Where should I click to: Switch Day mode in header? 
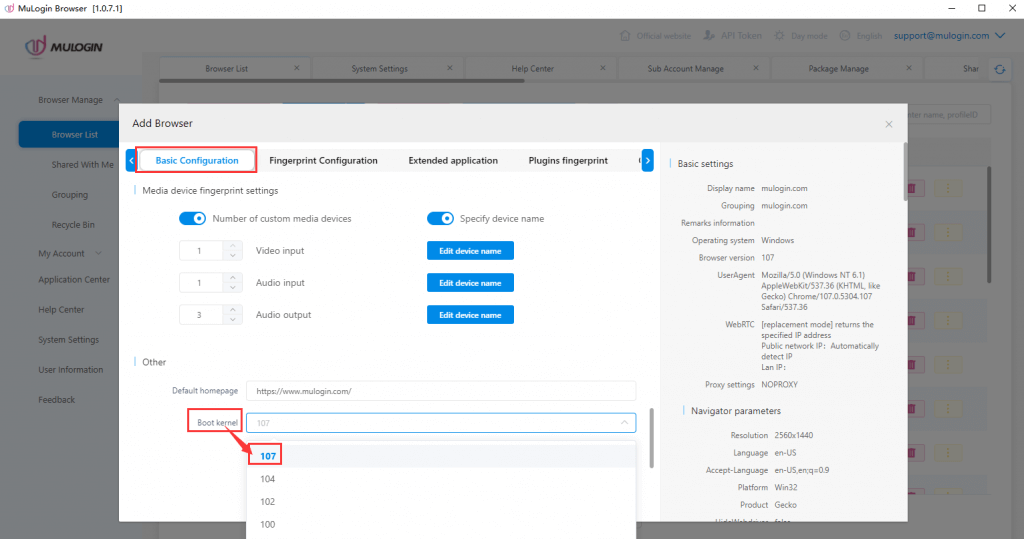coord(801,36)
